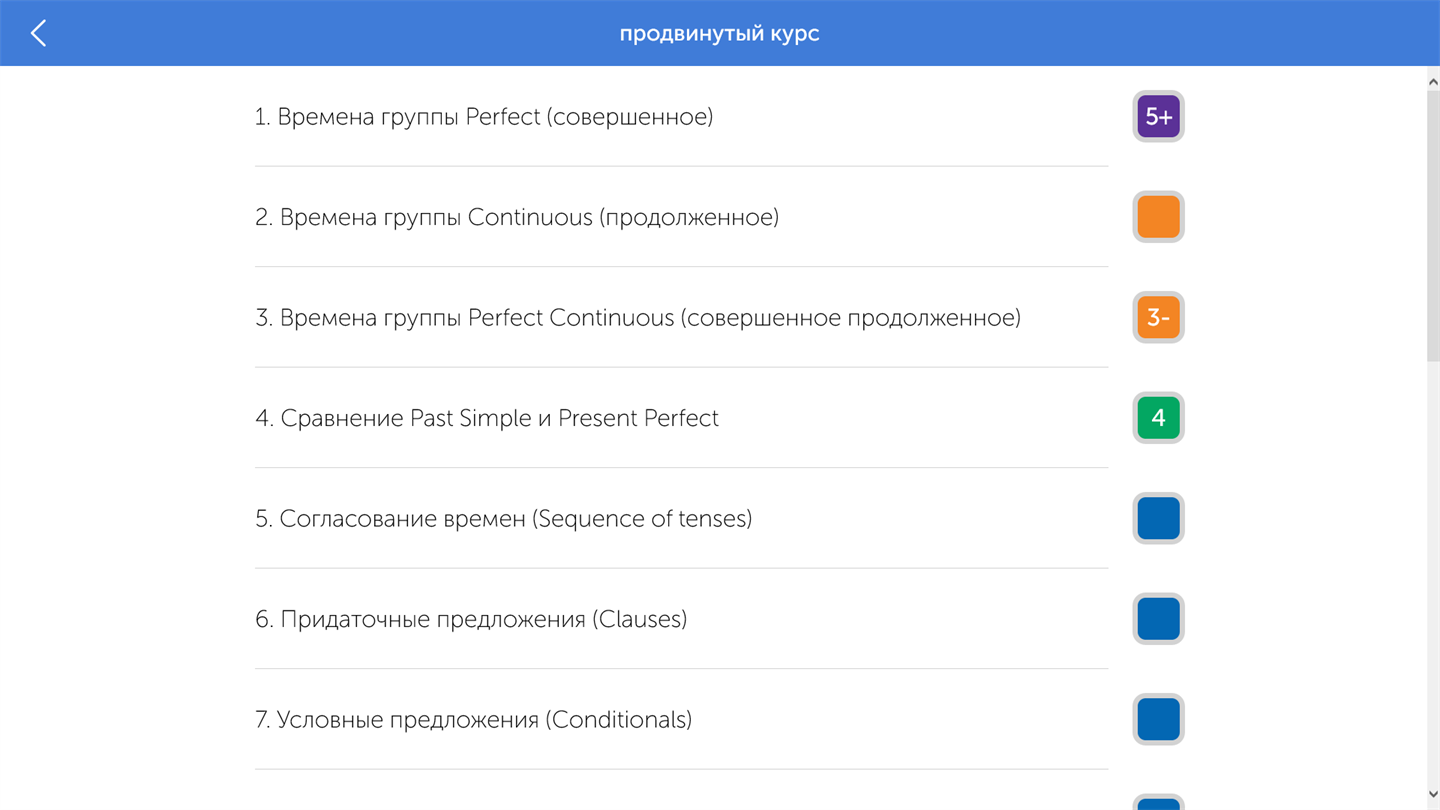The height and width of the screenshot is (810, 1440).
Task: Open lesson 2 Времена группы Continuous
Action: point(517,217)
